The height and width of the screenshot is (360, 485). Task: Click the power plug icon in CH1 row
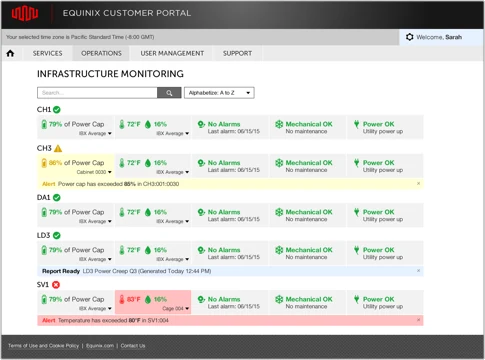pyautogui.click(x=356, y=124)
